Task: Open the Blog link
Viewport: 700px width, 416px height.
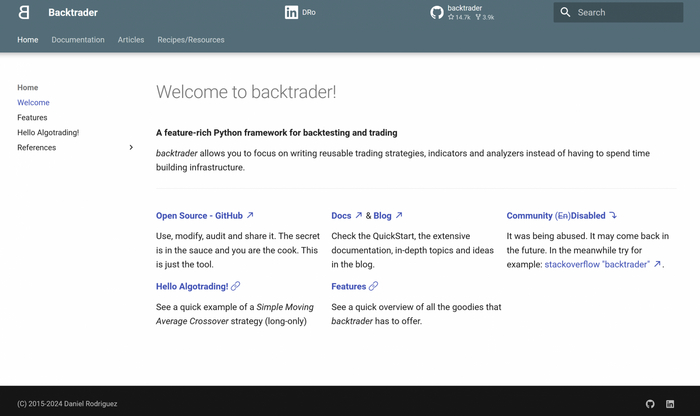Action: [383, 215]
